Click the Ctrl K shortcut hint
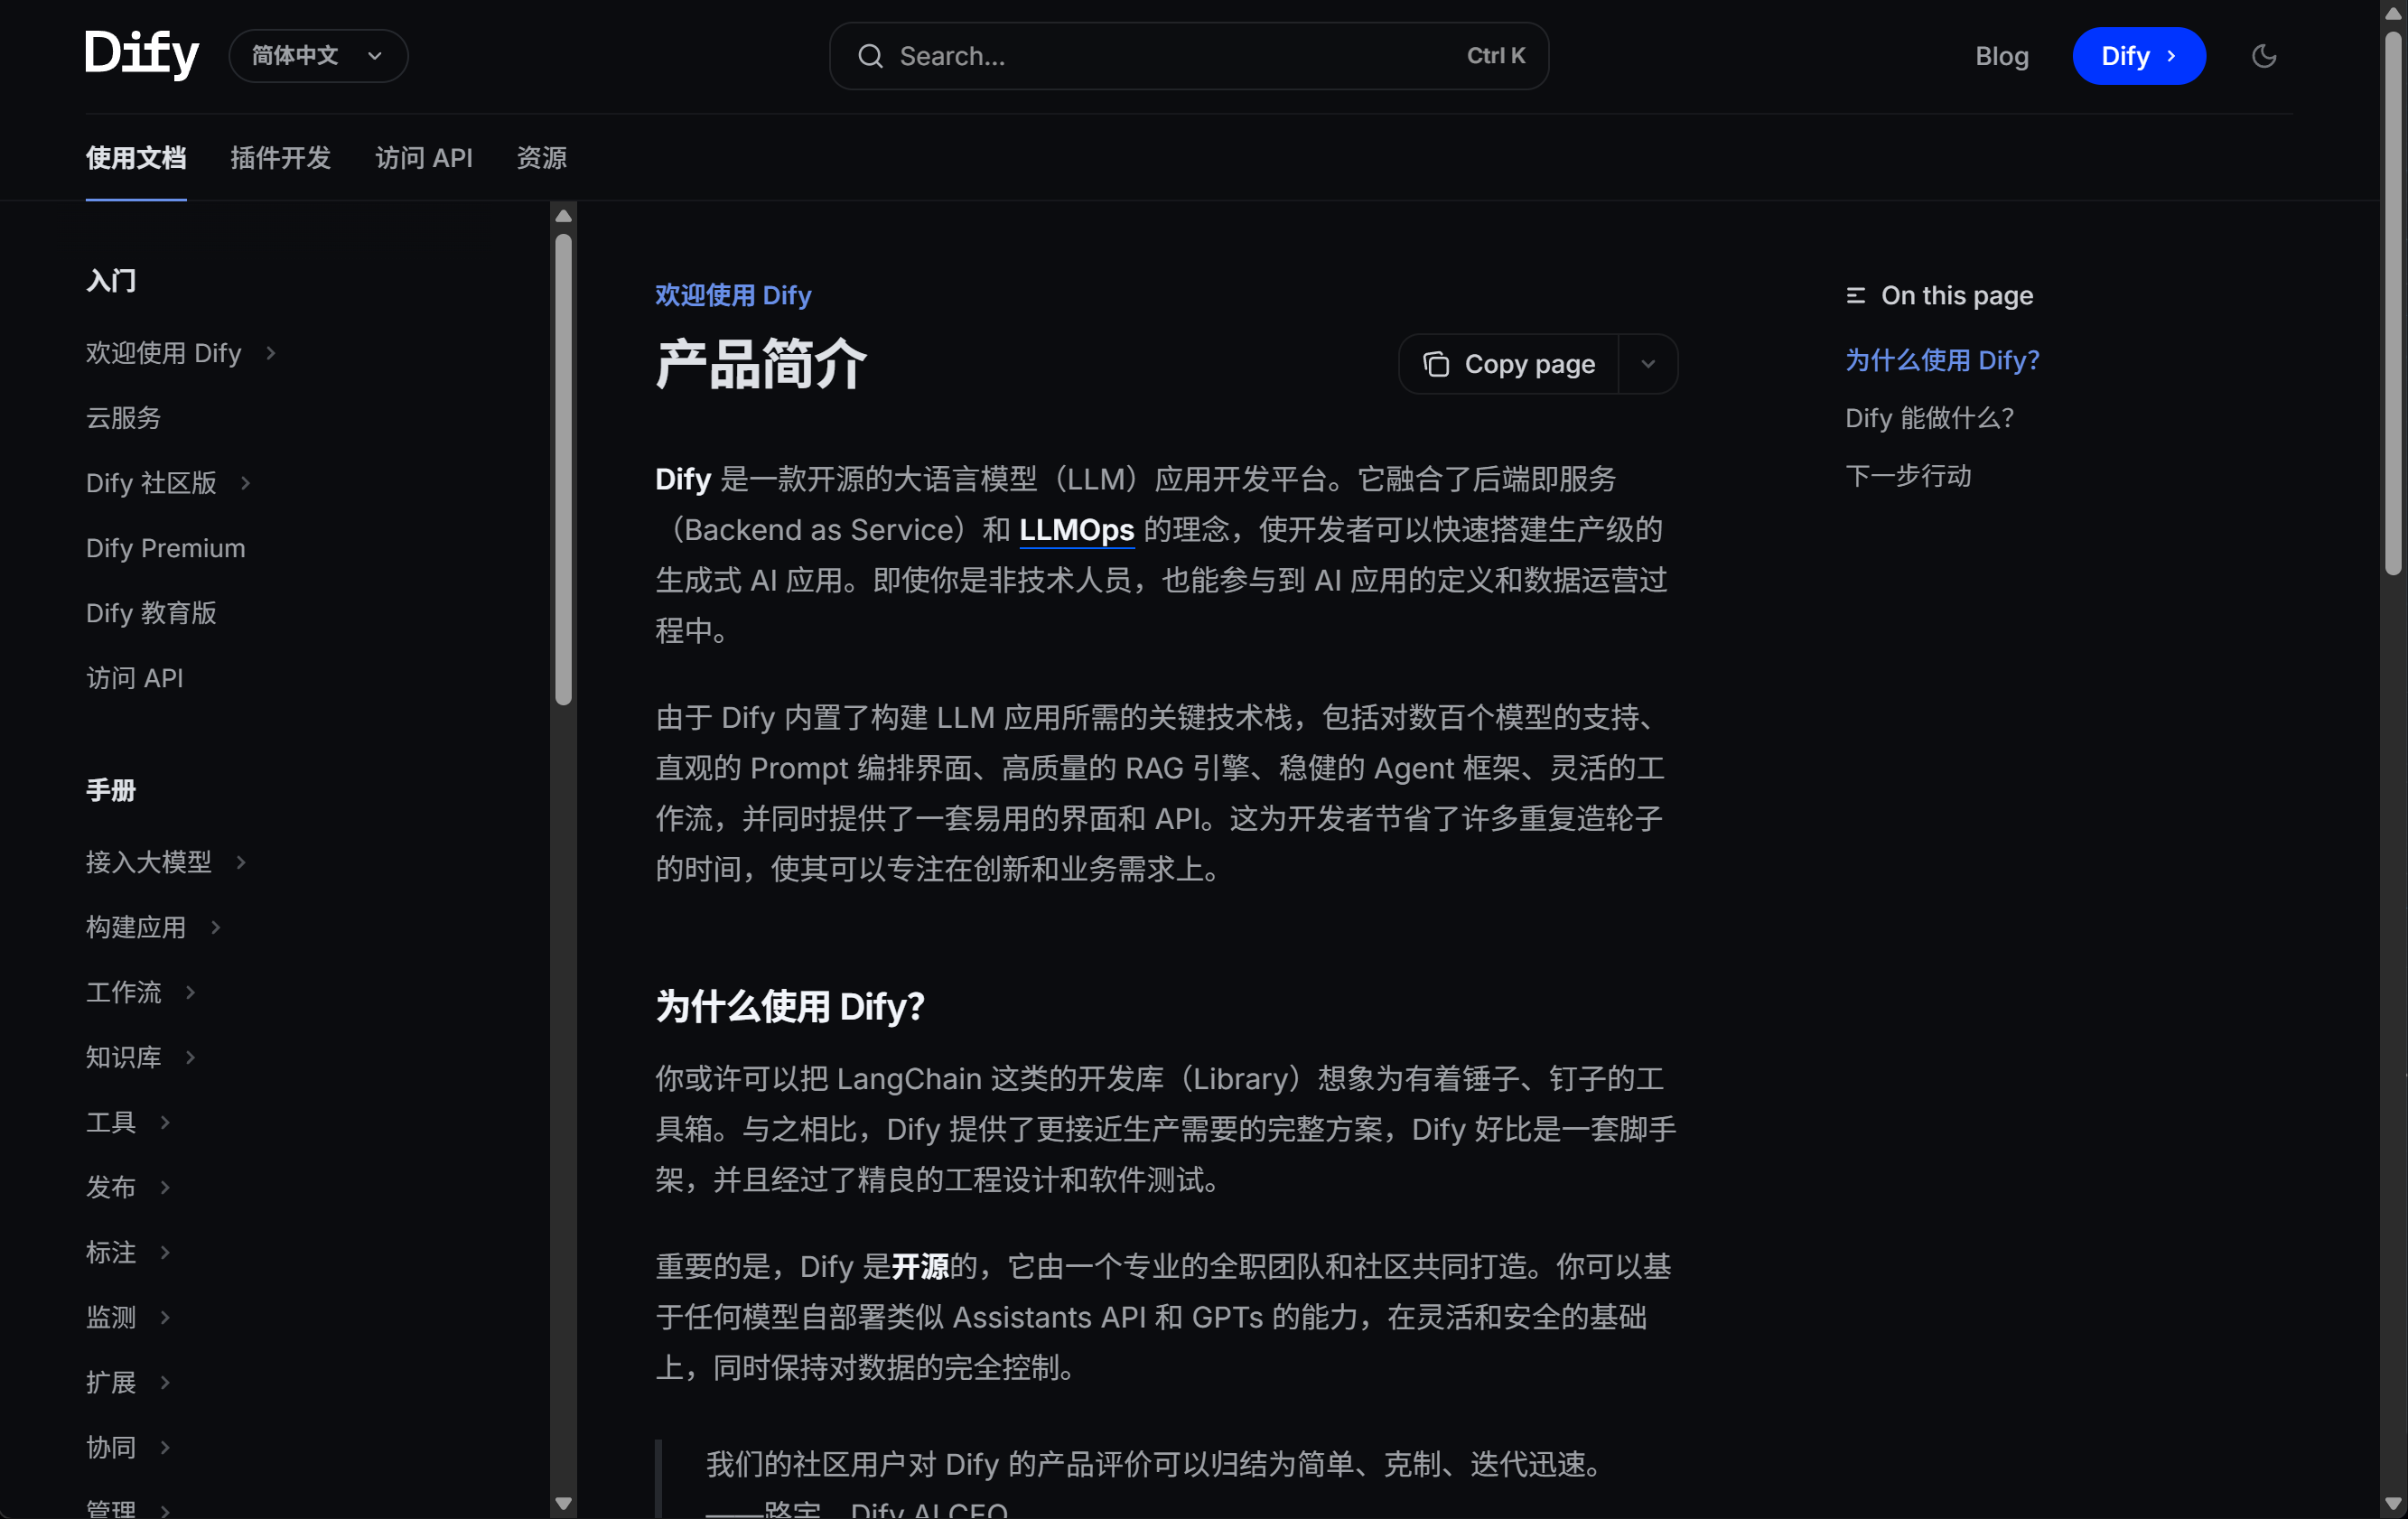The width and height of the screenshot is (2408, 1519). pyautogui.click(x=1496, y=56)
